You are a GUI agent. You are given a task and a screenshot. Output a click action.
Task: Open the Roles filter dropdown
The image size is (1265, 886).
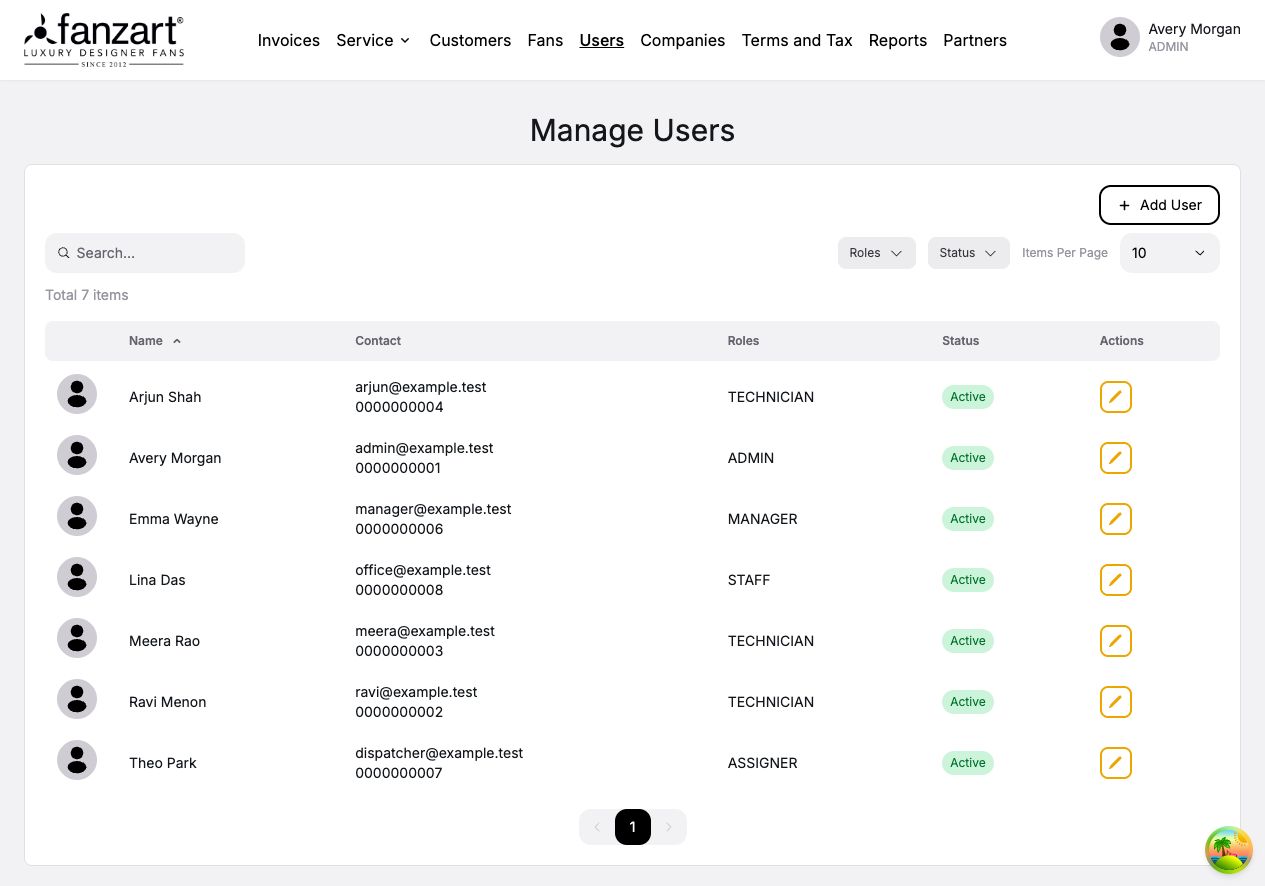tap(877, 253)
